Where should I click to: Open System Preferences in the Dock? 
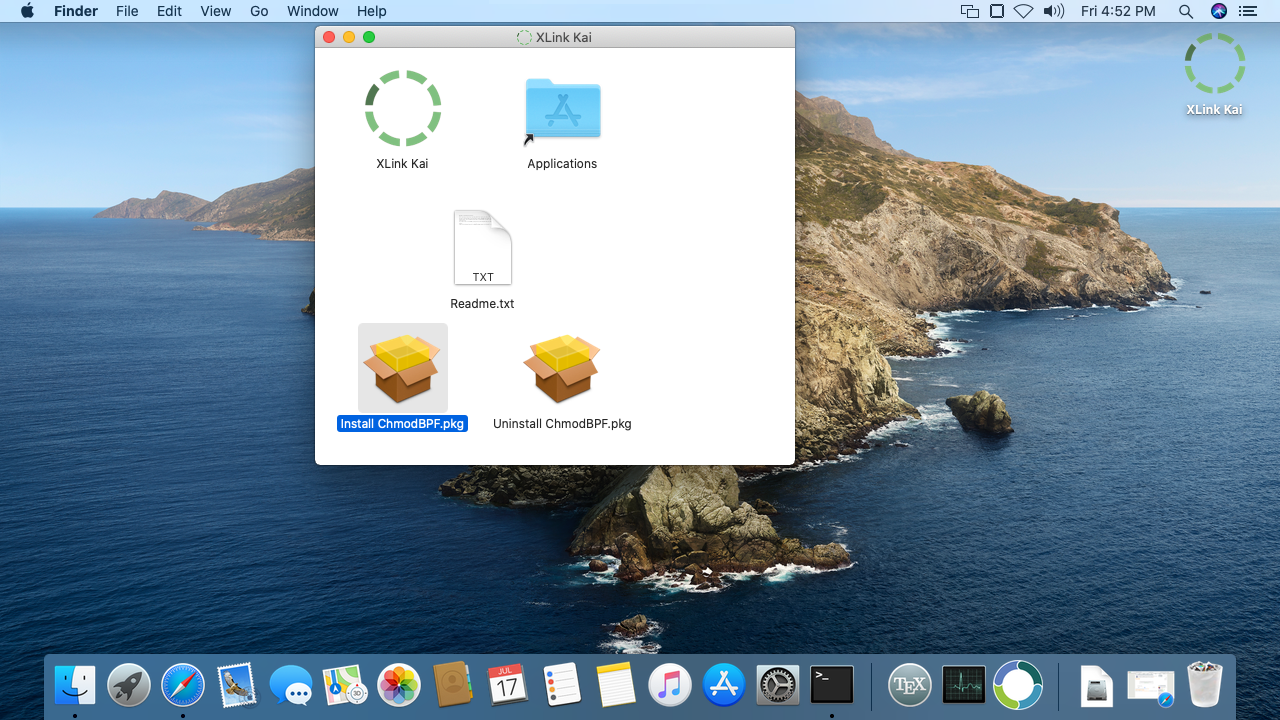tap(778, 685)
